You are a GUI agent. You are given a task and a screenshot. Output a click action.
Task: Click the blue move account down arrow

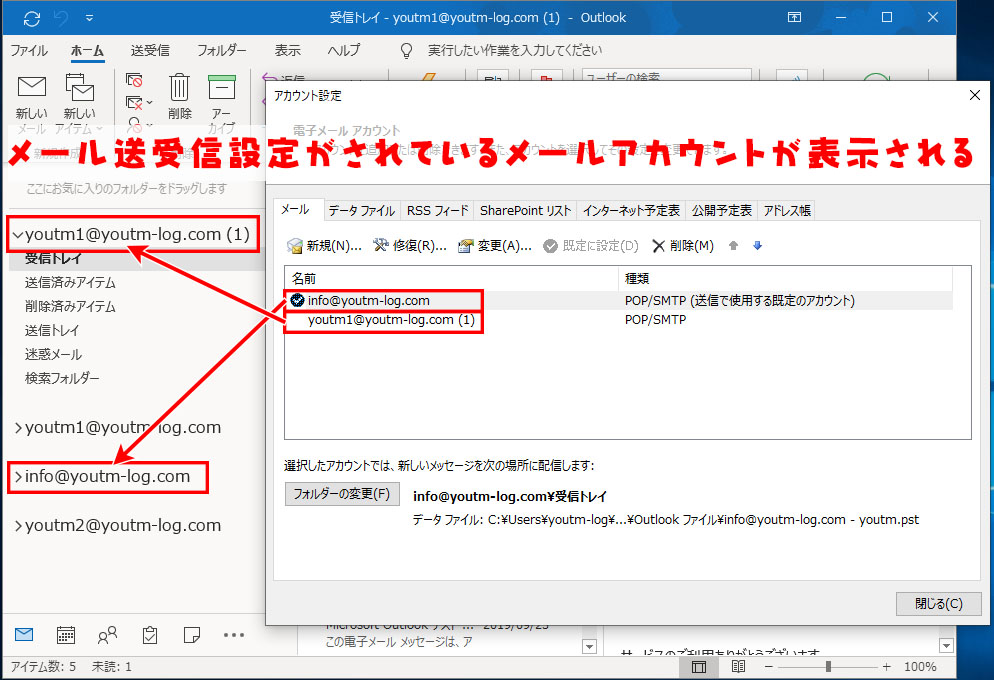(758, 246)
